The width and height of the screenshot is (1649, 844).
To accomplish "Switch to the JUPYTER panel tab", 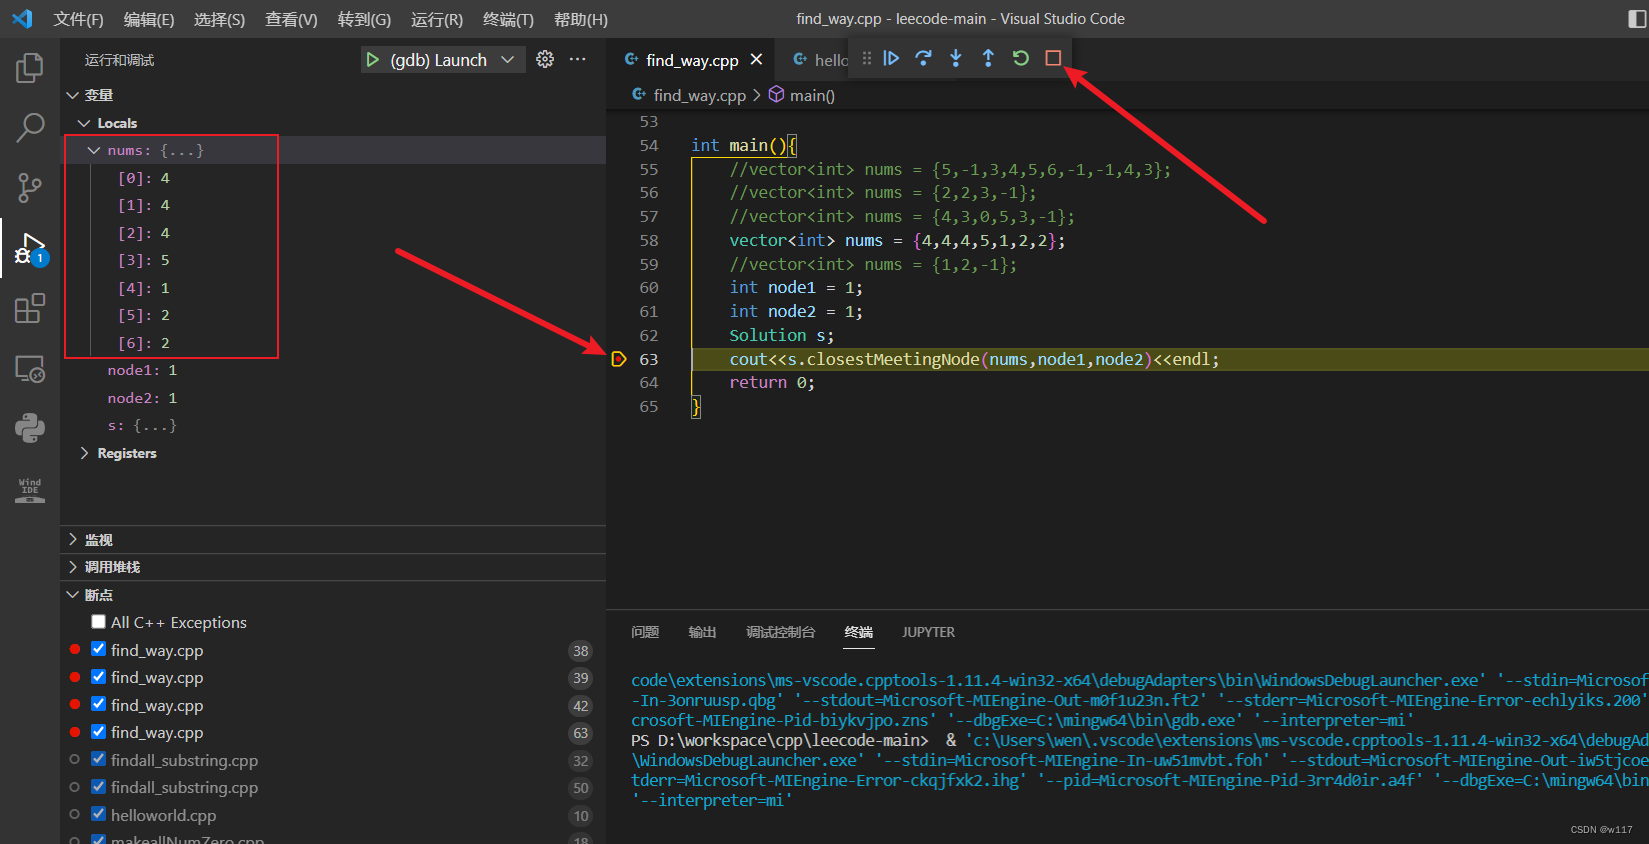I will coord(928,632).
